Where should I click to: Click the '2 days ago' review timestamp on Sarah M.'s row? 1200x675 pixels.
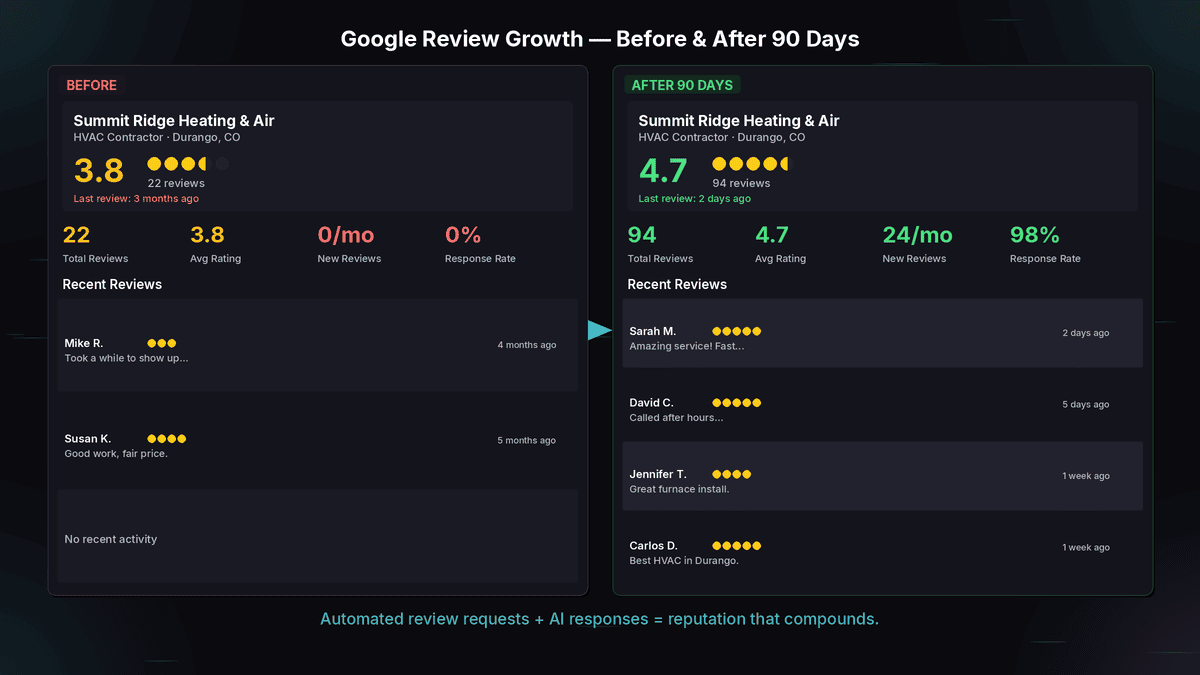[x=1086, y=333]
